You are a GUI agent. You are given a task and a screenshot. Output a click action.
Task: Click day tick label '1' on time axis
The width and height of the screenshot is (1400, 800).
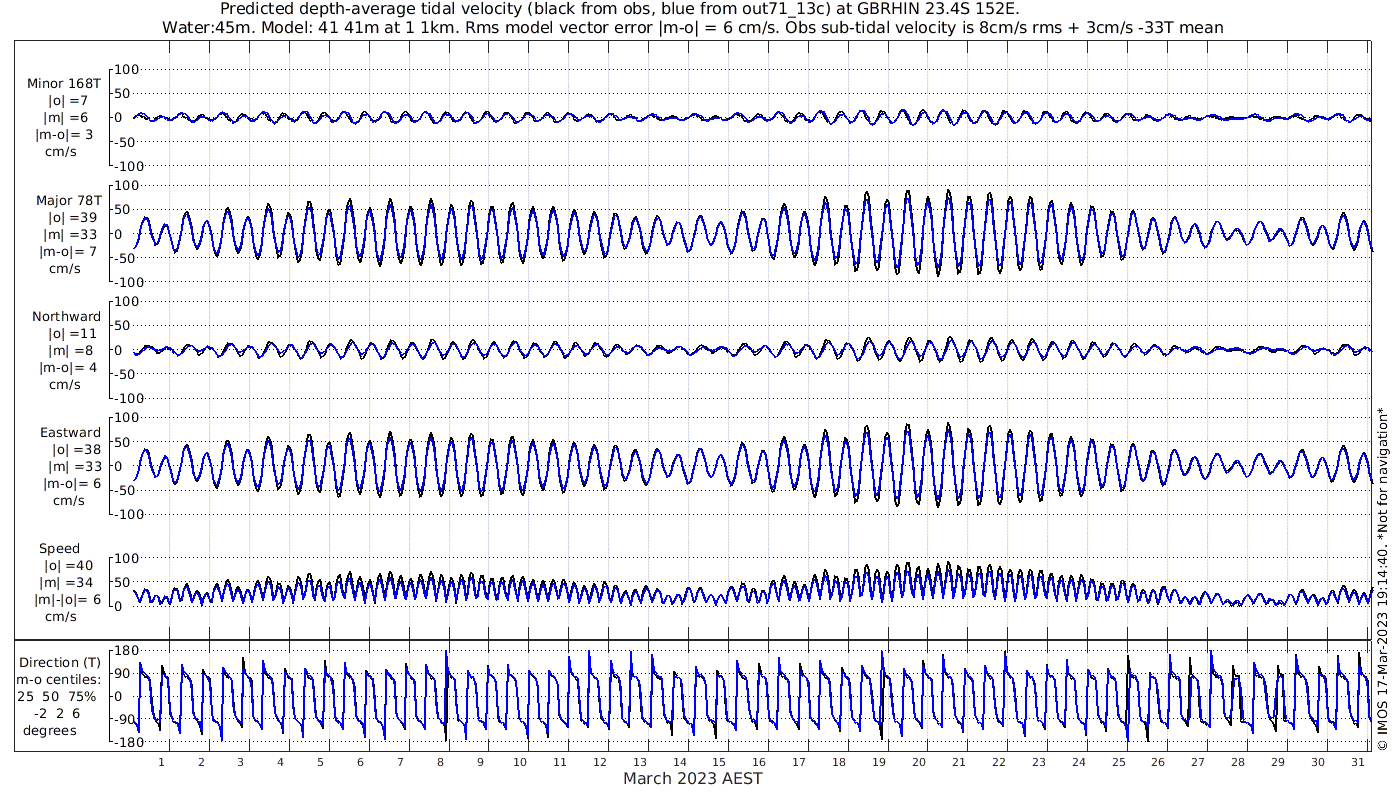pos(161,762)
